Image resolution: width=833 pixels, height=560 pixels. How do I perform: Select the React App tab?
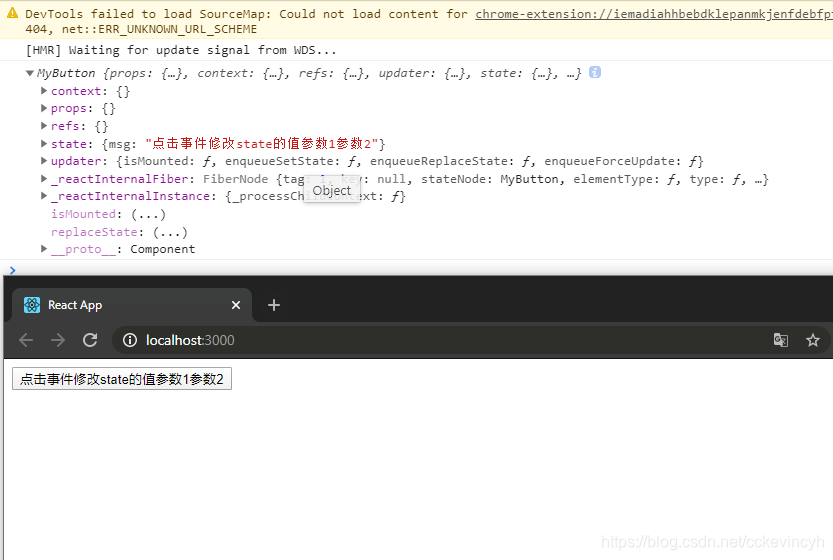click(131, 305)
